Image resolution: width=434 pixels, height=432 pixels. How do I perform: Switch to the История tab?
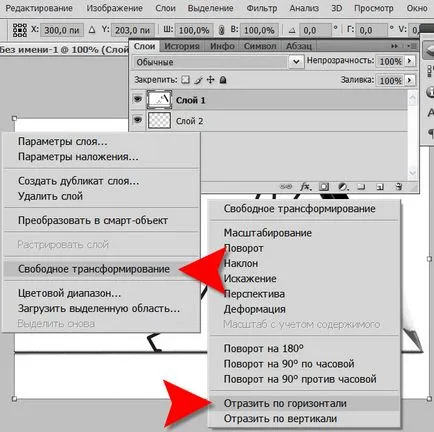(x=182, y=46)
